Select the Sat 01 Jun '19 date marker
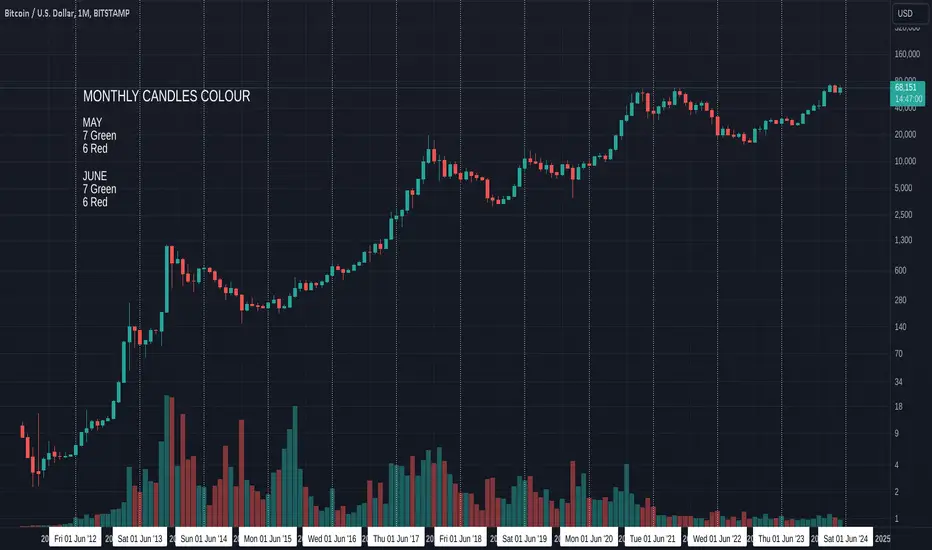Screen dimensions: 932x550 tap(524, 539)
